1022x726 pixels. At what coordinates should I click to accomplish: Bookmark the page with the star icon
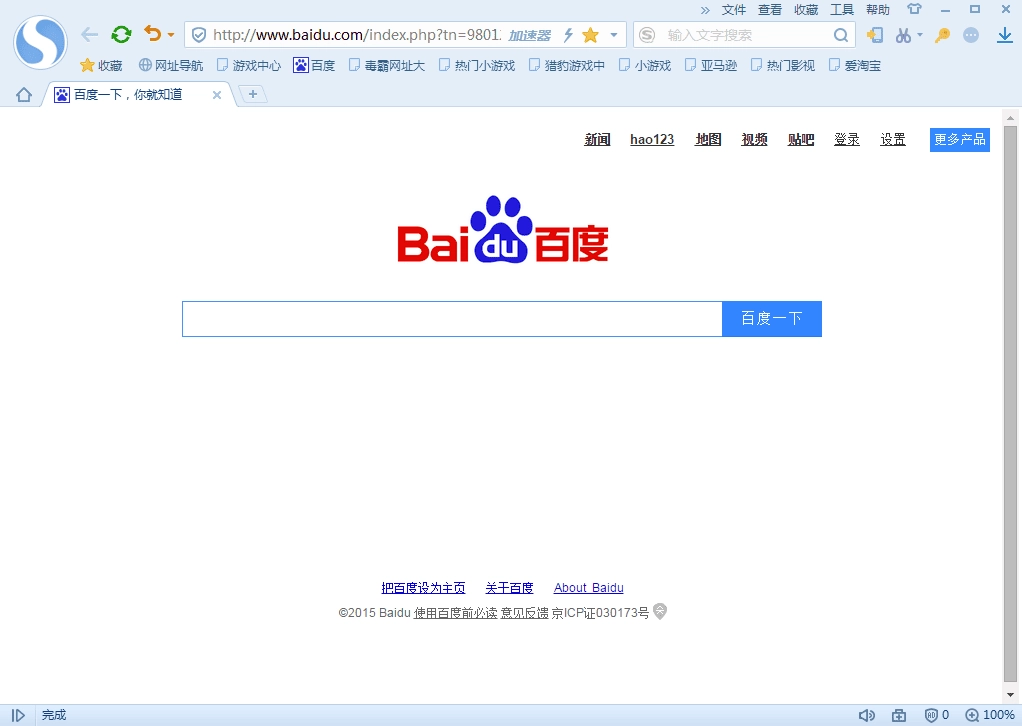pyautogui.click(x=591, y=35)
